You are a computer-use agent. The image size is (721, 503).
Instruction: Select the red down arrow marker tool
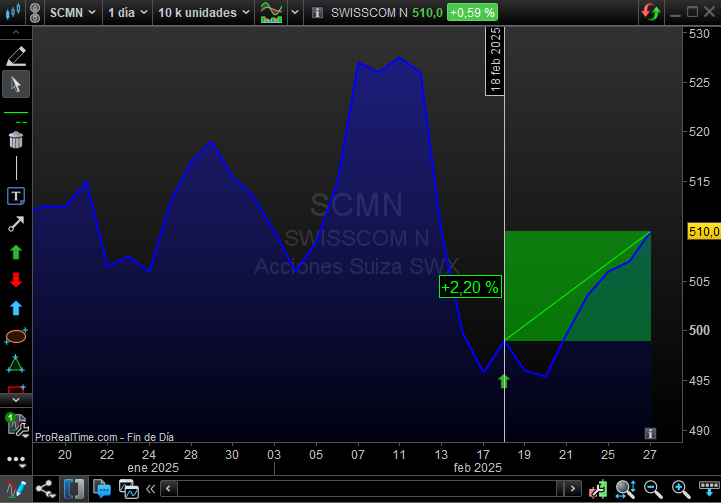(x=16, y=280)
